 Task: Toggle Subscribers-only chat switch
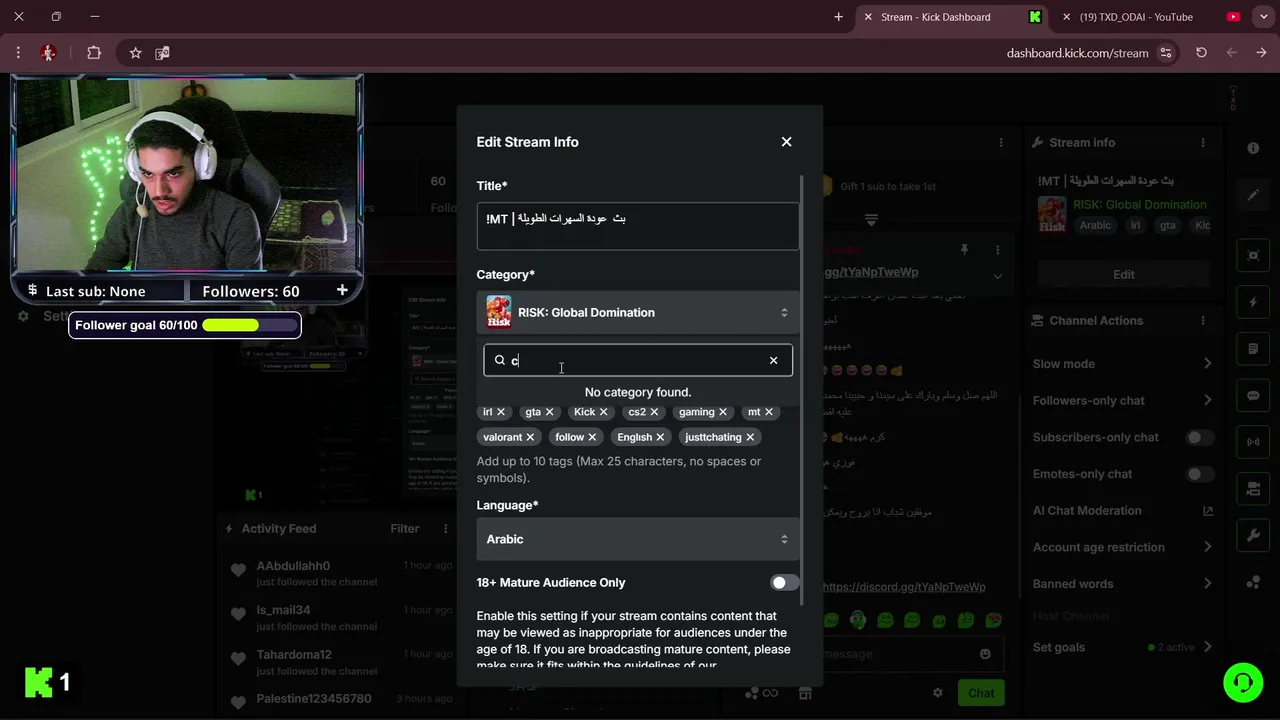coord(1199,437)
